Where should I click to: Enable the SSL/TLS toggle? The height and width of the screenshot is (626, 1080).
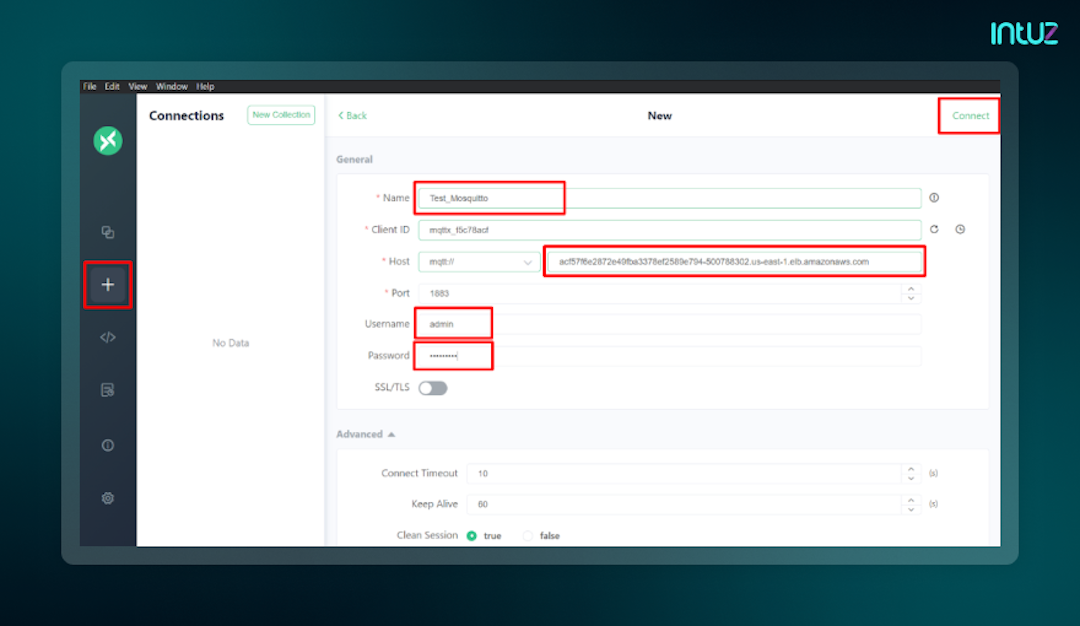click(x=433, y=387)
